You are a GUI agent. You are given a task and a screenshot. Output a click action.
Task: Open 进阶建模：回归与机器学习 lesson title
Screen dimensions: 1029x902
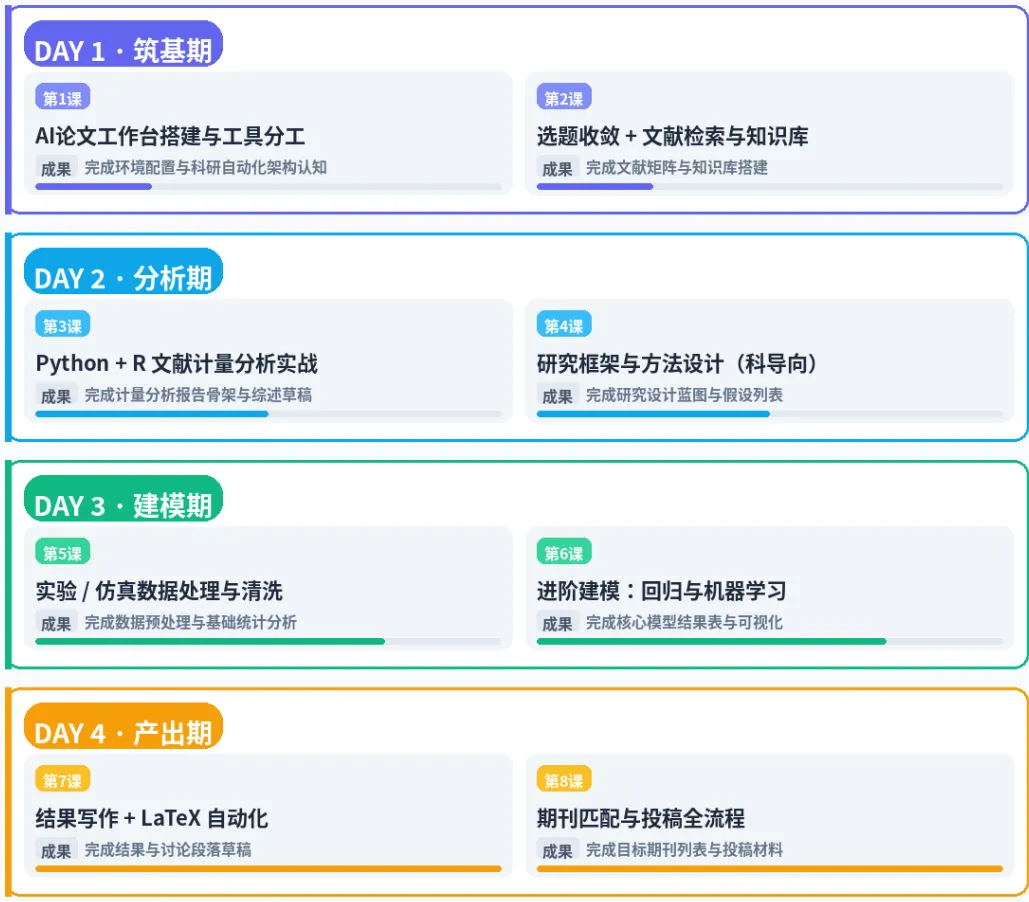tap(661, 591)
